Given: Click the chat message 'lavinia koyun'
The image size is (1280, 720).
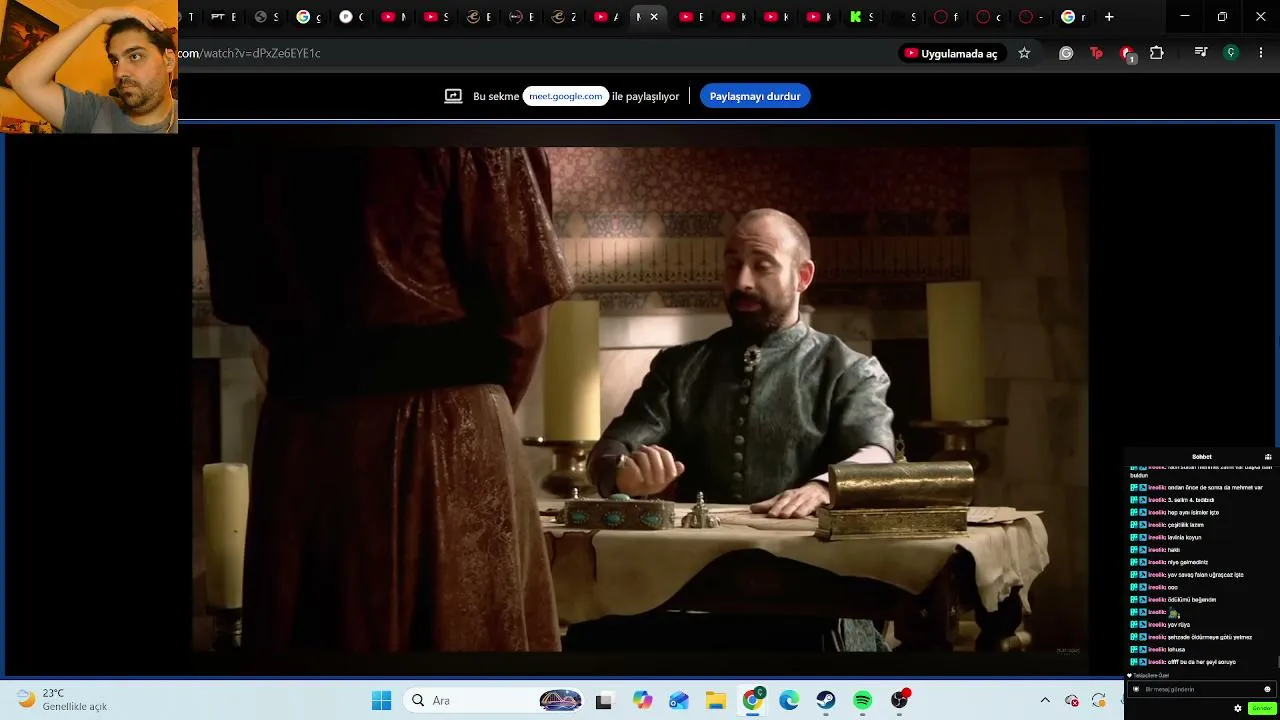Looking at the screenshot, I should 1184,537.
